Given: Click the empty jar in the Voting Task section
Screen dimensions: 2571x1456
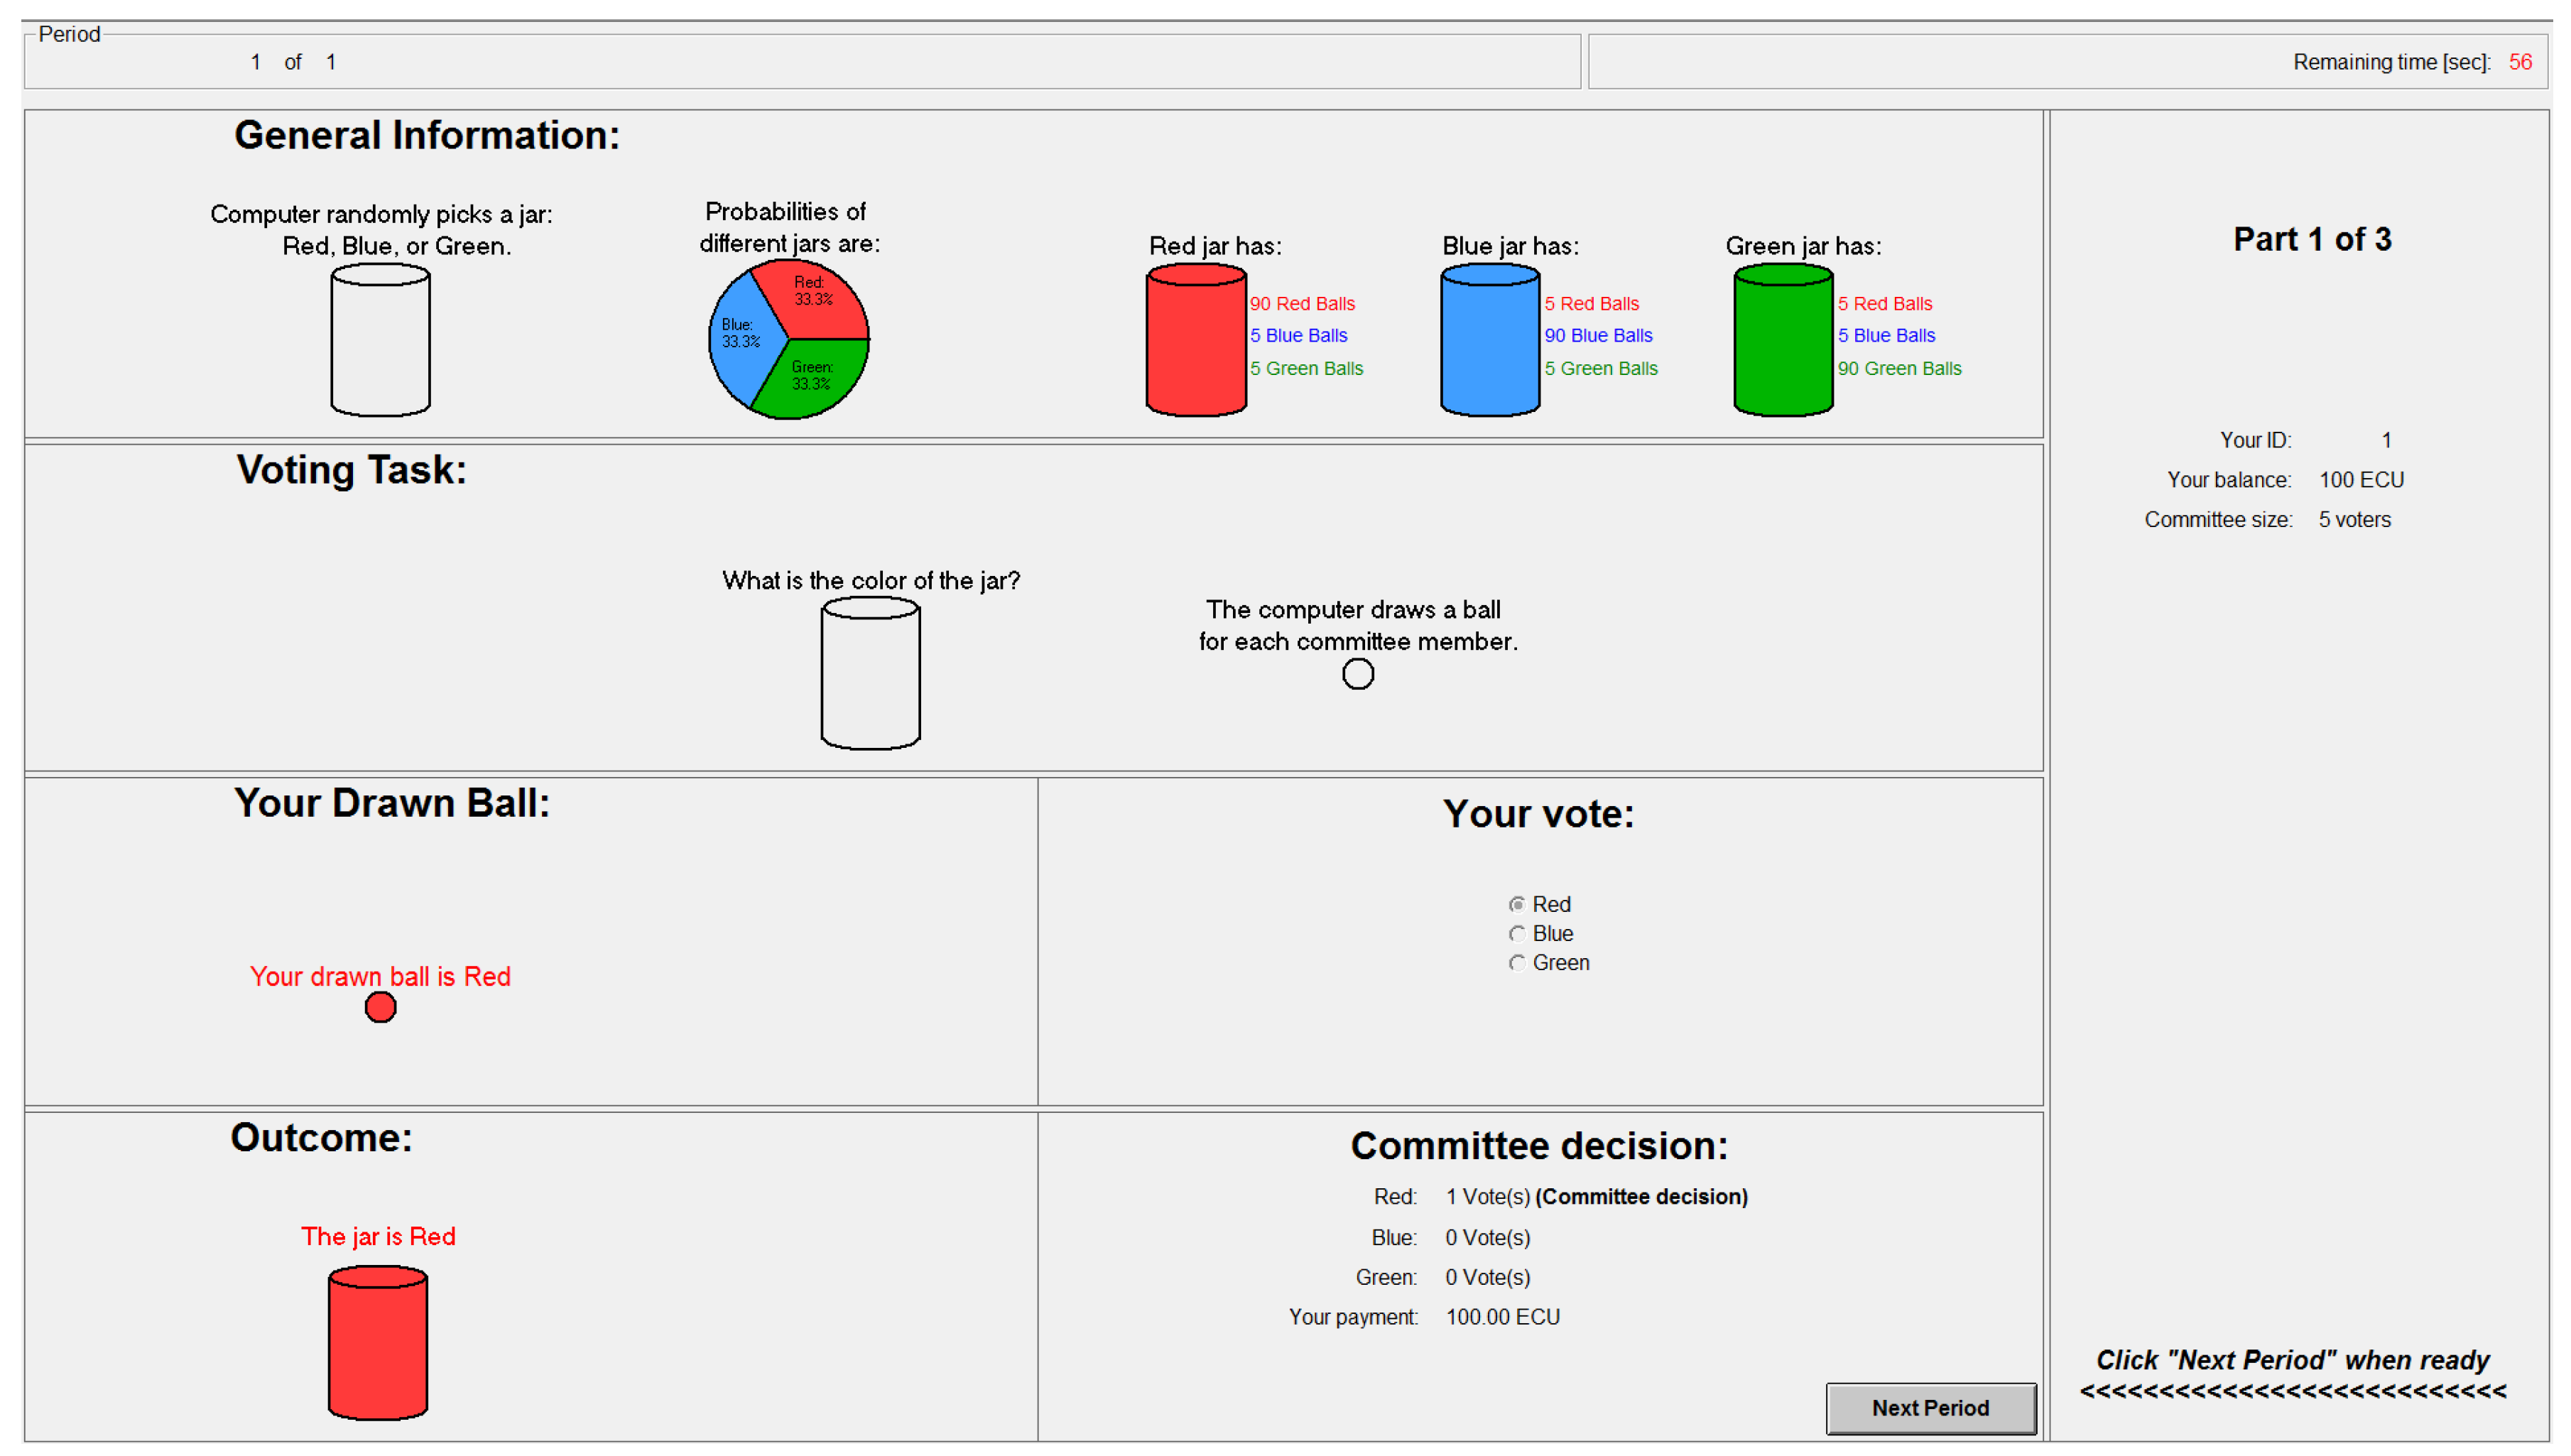Looking at the screenshot, I should click(870, 673).
